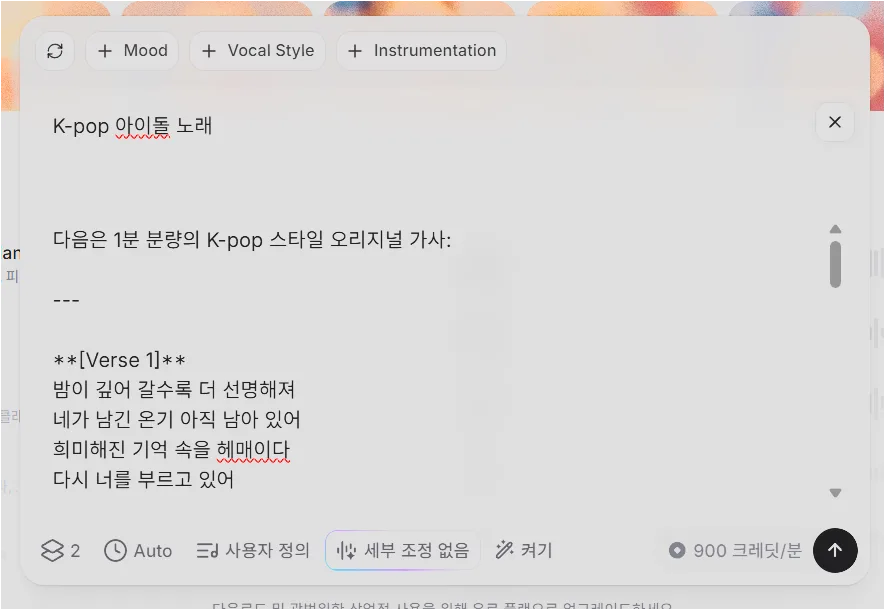Image resolution: width=885 pixels, height=610 pixels.
Task: Click the K-pop 아이돌 노래 title text
Action: 133,126
